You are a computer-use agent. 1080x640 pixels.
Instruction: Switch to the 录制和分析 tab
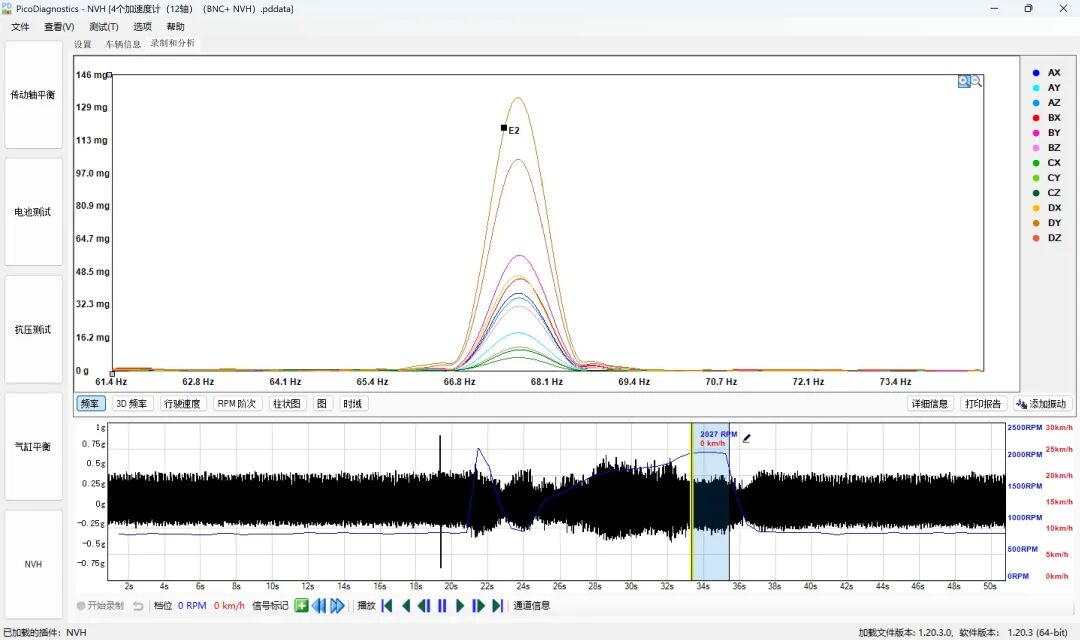click(x=173, y=43)
